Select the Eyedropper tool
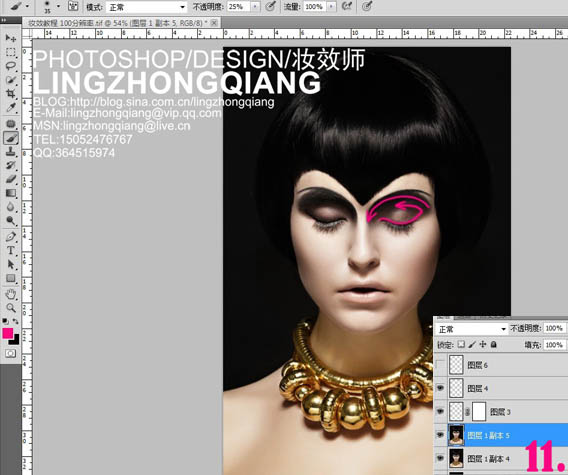Screen dimensions: 568x475 tap(11, 108)
